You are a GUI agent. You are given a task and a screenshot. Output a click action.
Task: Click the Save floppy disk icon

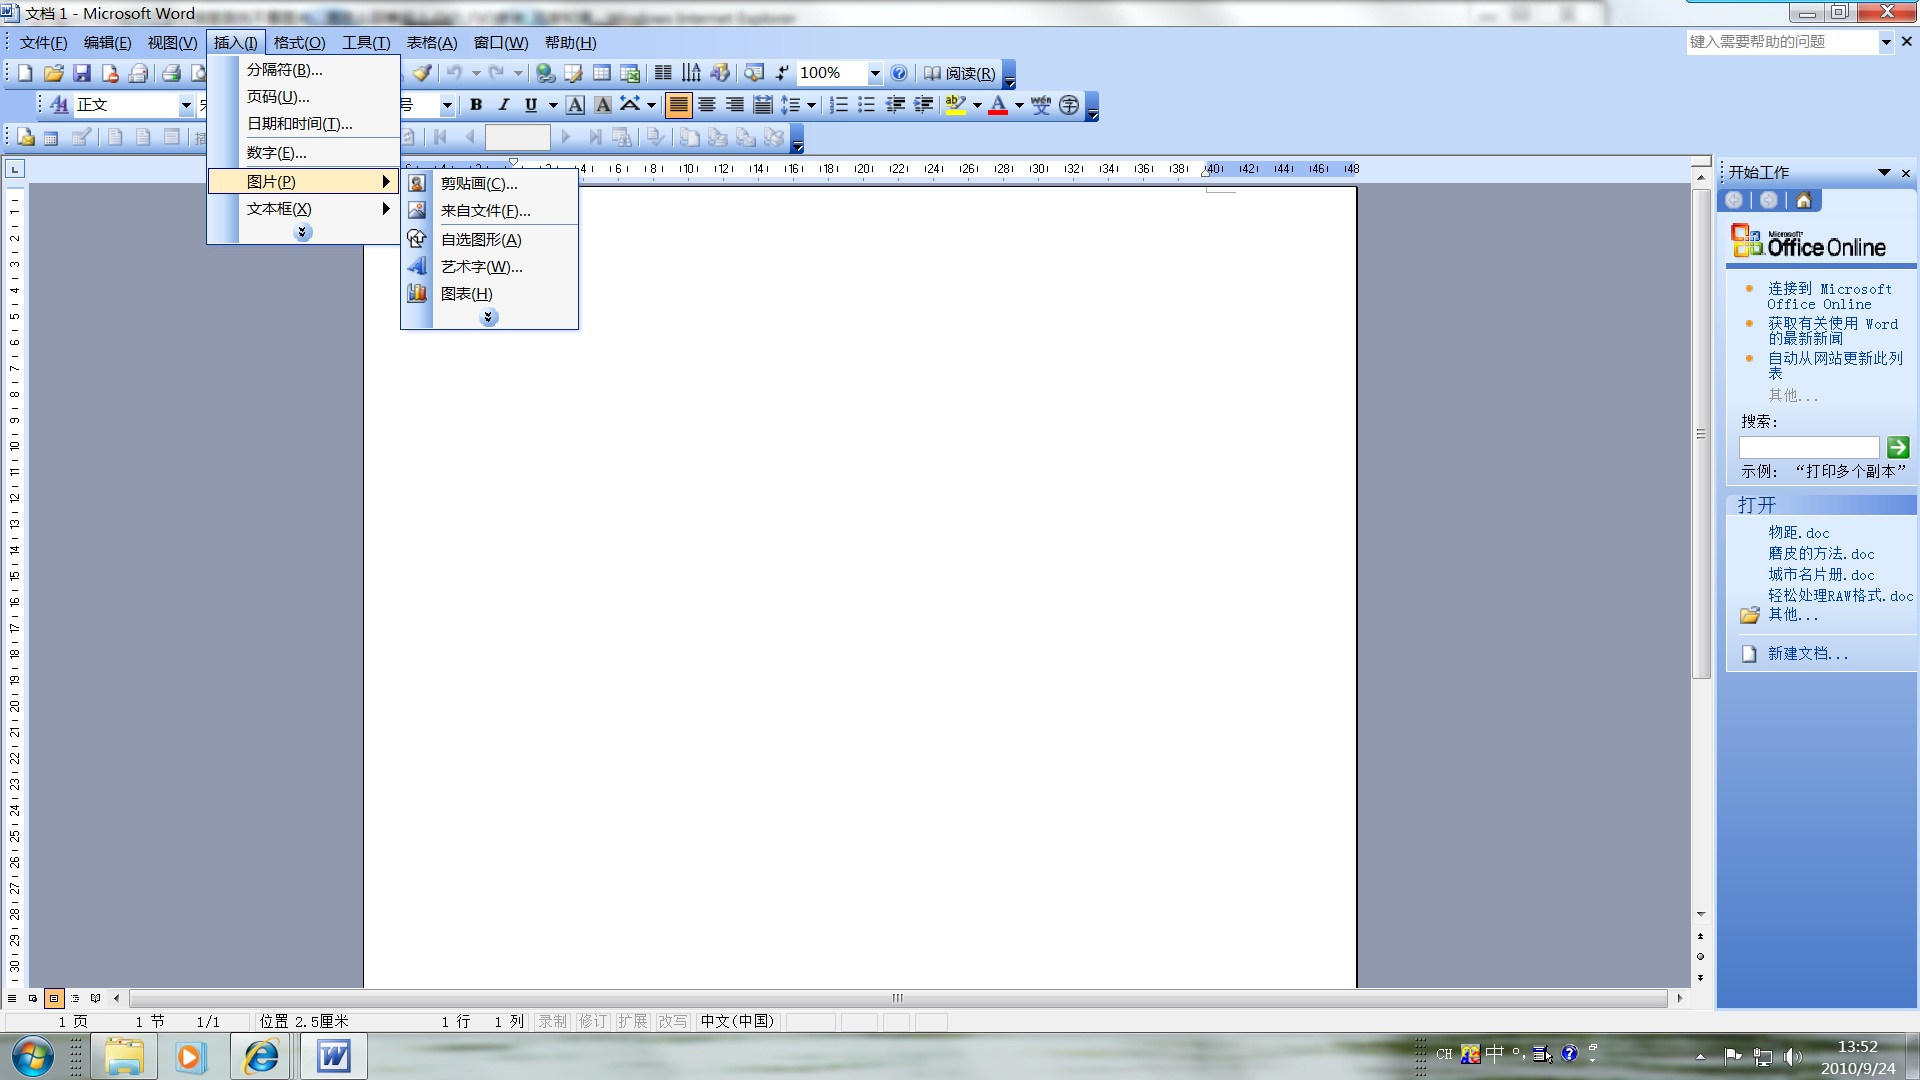(82, 73)
